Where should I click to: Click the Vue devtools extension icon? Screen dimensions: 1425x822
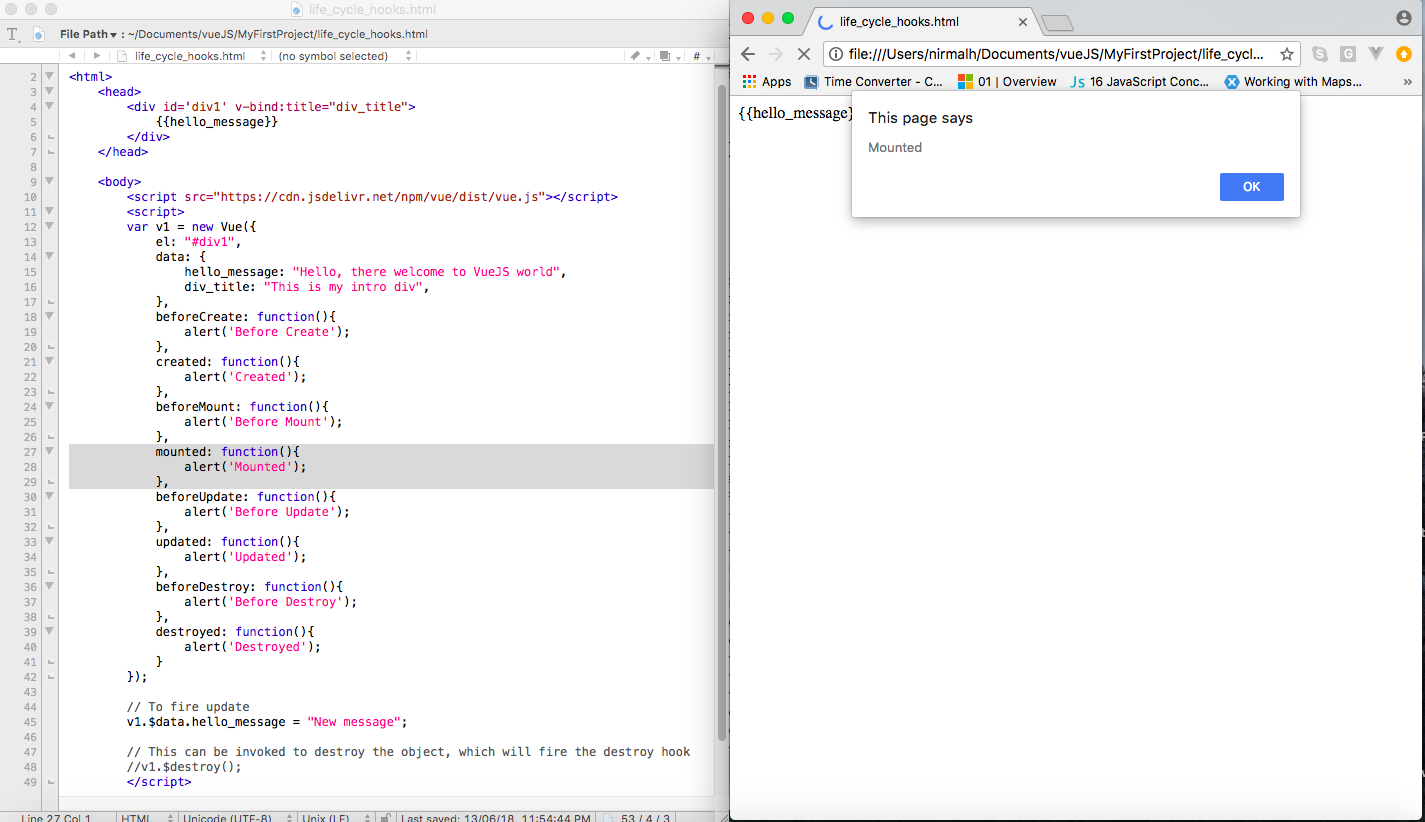(1376, 54)
